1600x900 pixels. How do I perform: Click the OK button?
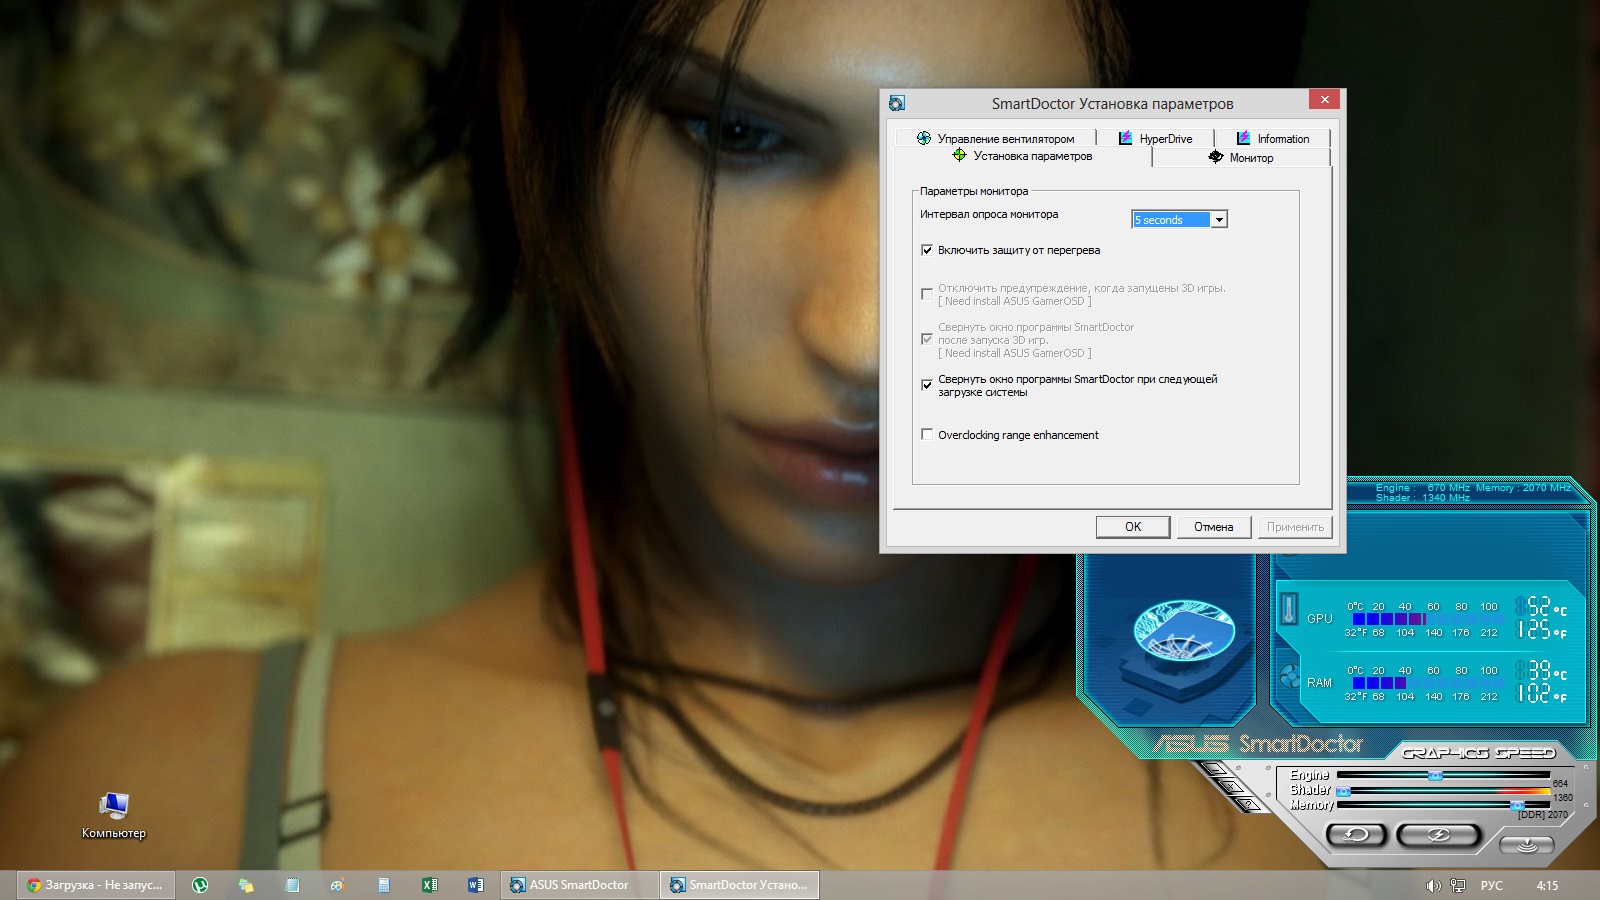pos(1133,527)
